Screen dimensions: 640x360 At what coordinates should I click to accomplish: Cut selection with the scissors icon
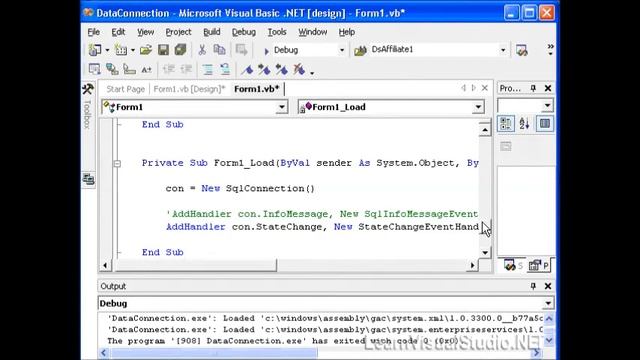tap(202, 50)
